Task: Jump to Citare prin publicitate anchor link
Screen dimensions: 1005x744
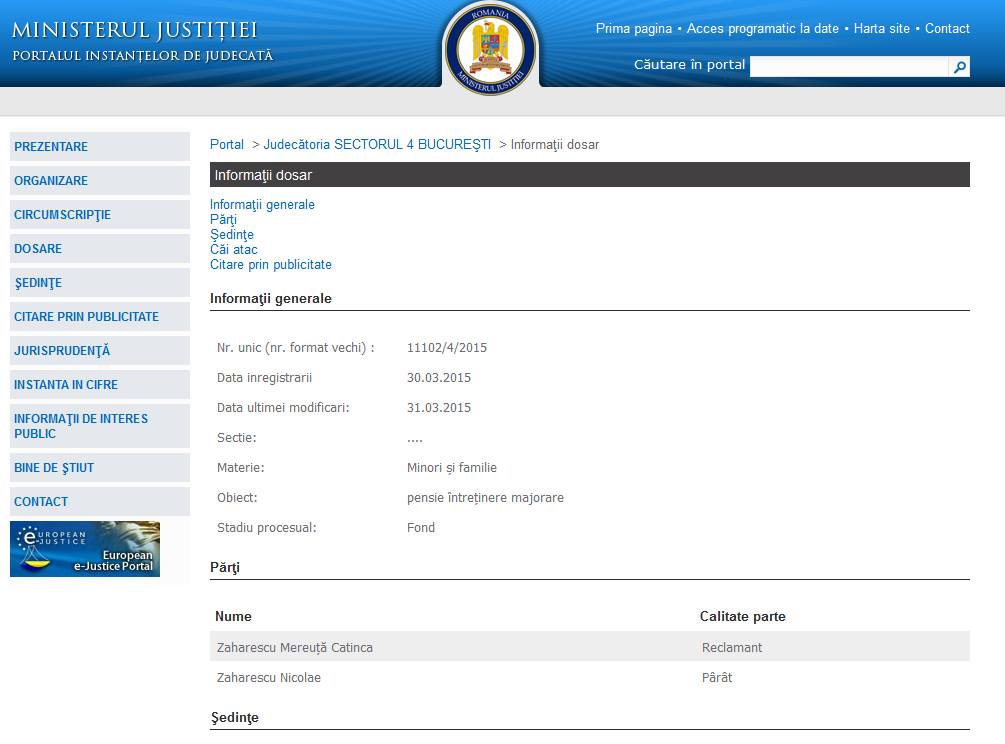Action: point(270,265)
